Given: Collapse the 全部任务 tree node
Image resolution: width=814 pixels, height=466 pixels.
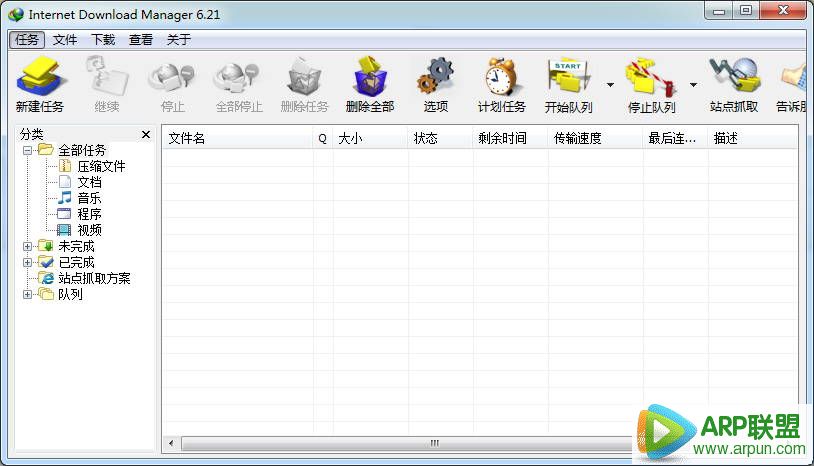Looking at the screenshot, I should [28, 150].
